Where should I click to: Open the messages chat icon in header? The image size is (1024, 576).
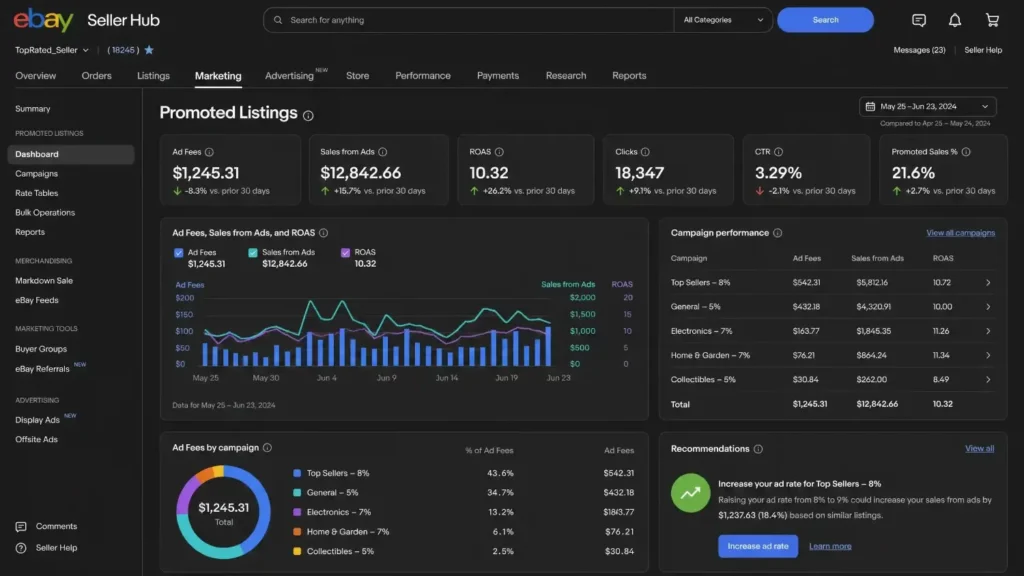coord(919,20)
